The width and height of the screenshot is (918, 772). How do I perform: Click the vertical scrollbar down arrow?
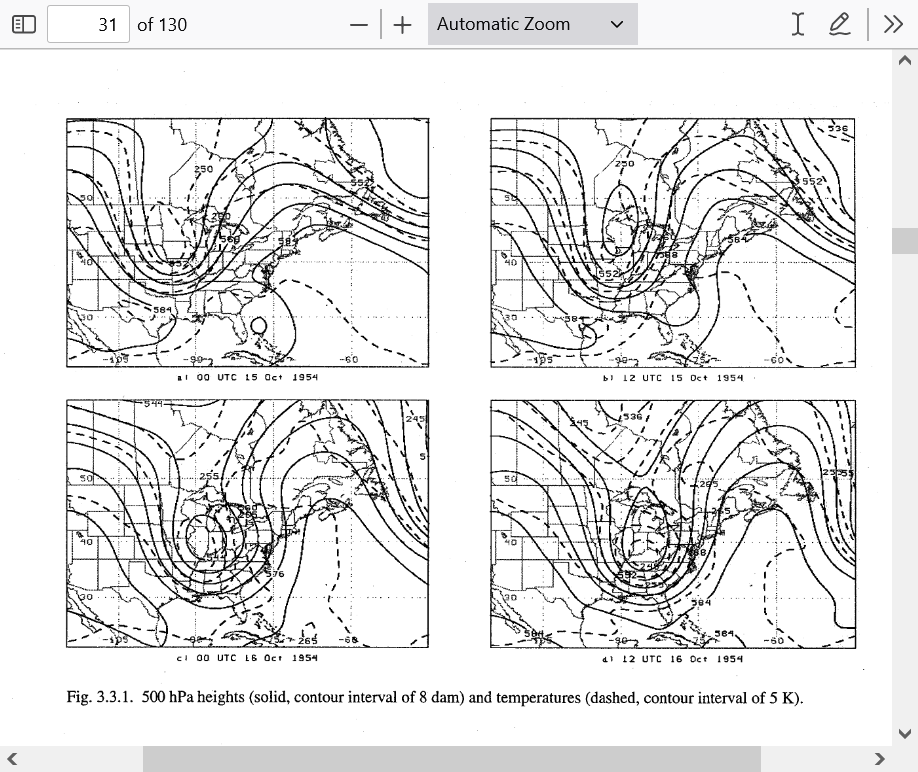[x=905, y=733]
